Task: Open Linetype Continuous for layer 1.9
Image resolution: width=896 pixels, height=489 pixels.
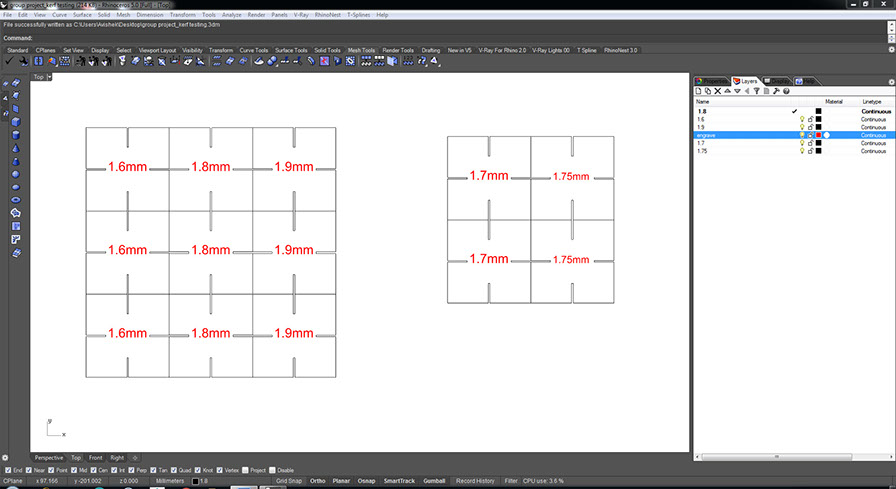Action: pyautogui.click(x=874, y=127)
